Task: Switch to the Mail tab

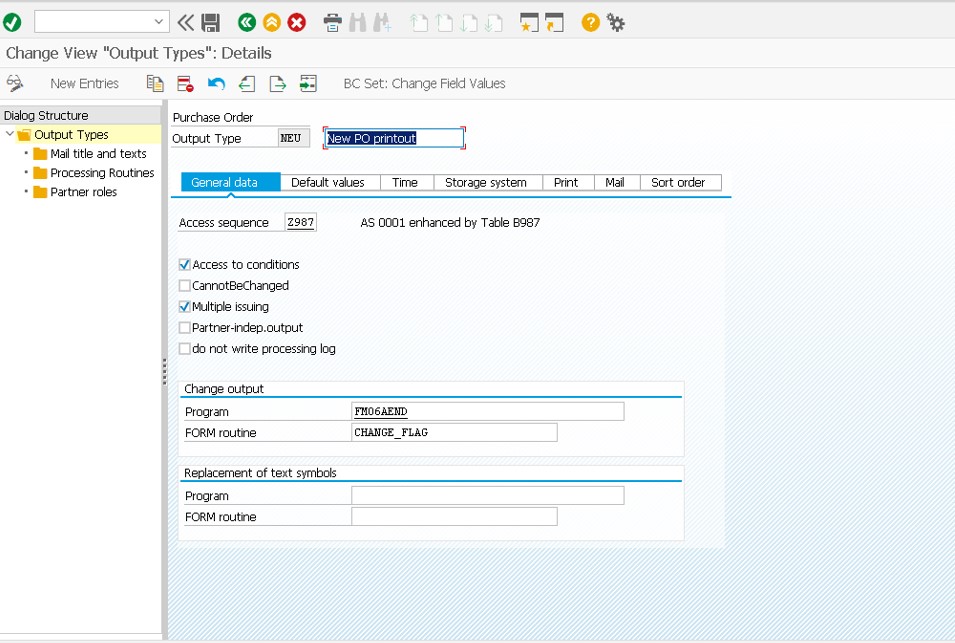Action: (617, 182)
